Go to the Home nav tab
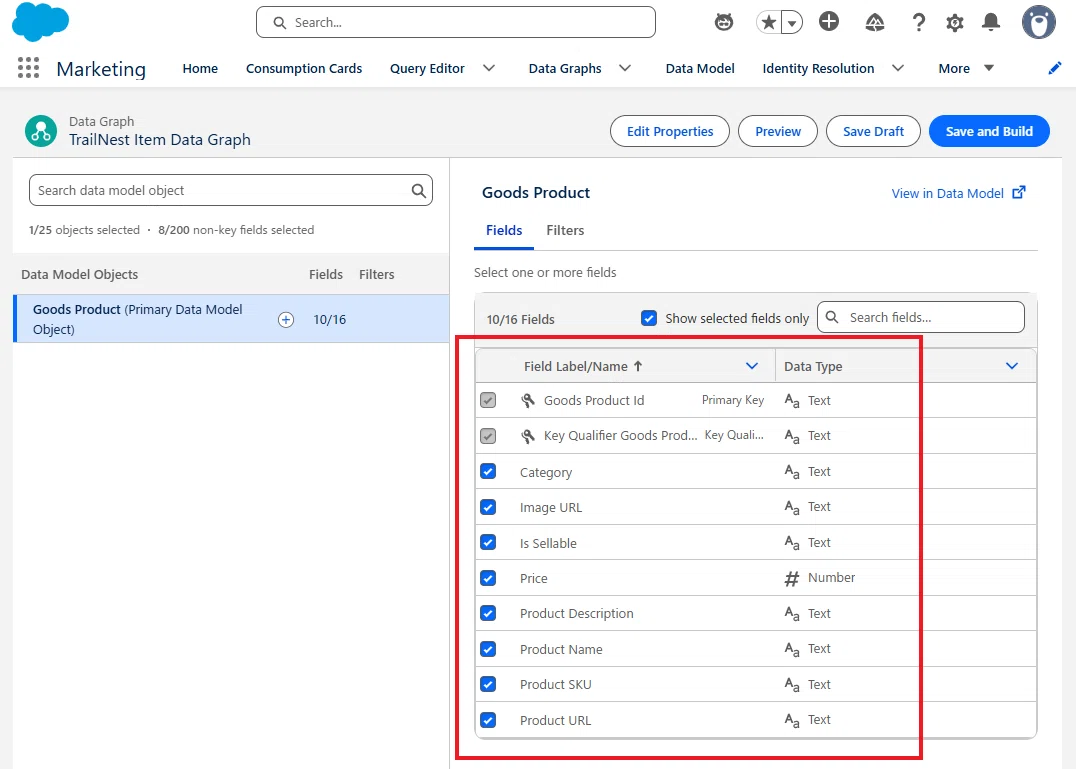The image size is (1076, 769). coord(200,69)
